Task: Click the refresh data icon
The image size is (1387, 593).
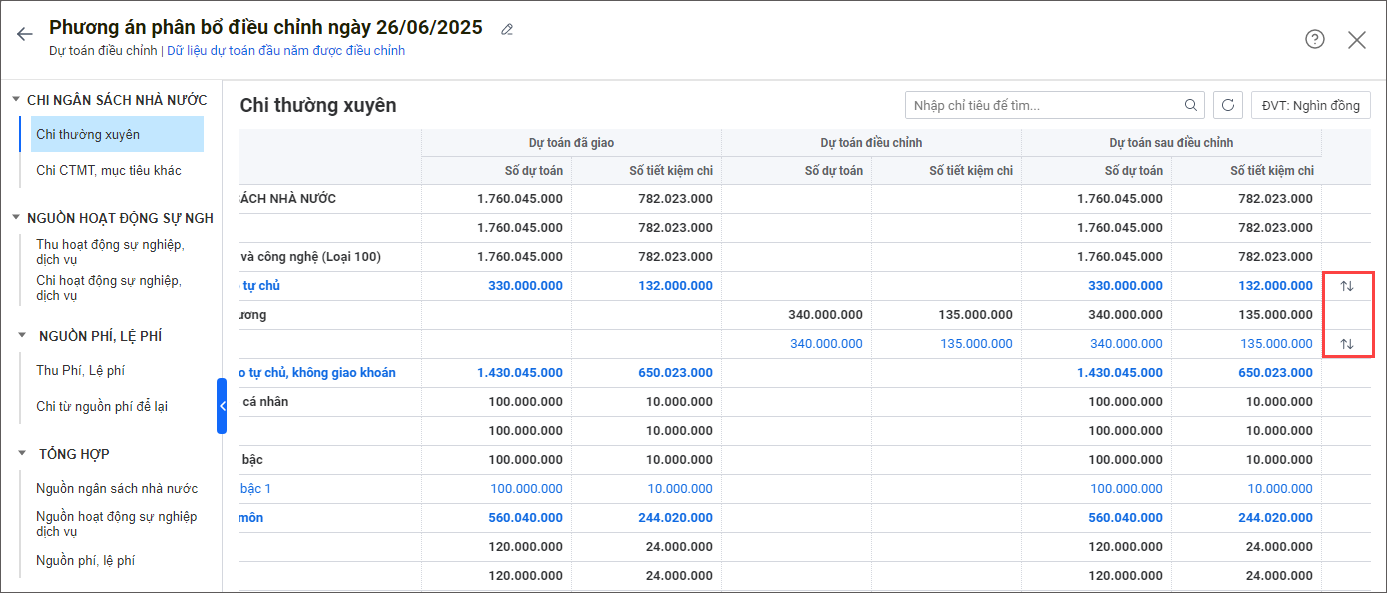Action: click(1228, 105)
